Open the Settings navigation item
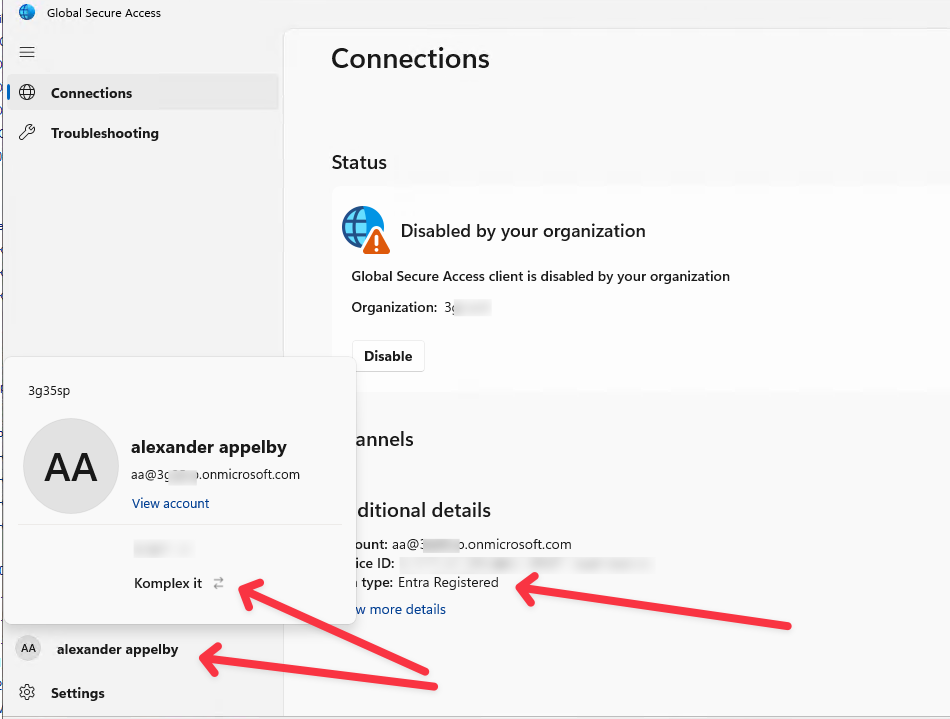This screenshot has height=719, width=950. (78, 693)
